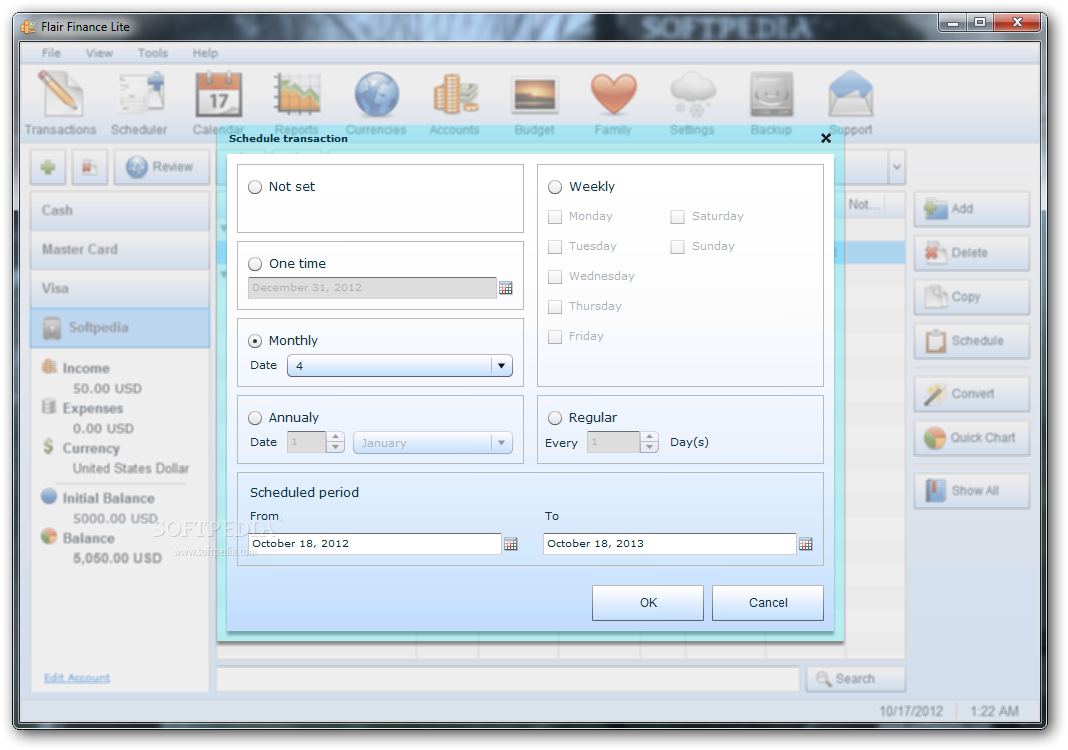Screen dimensions: 1068x750
Task: Select the Regular radio option
Action: (x=555, y=418)
